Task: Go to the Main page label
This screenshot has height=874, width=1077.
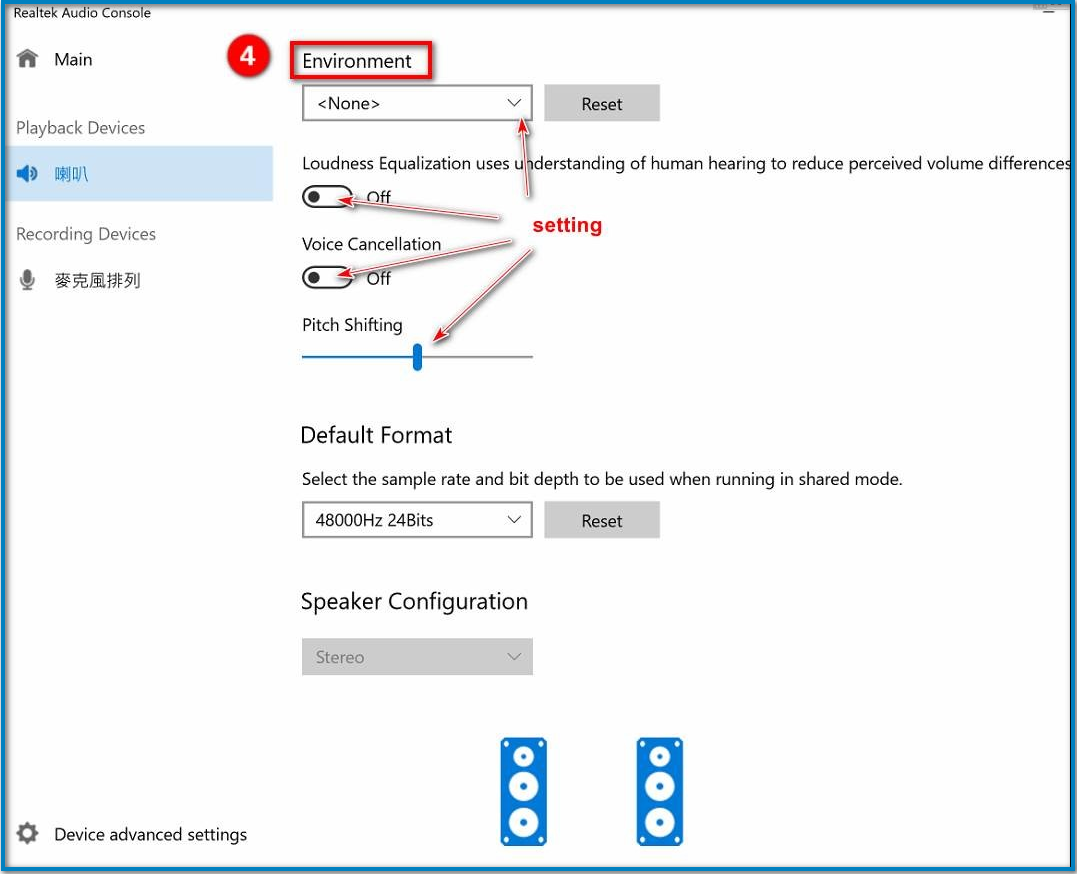Action: [73, 60]
